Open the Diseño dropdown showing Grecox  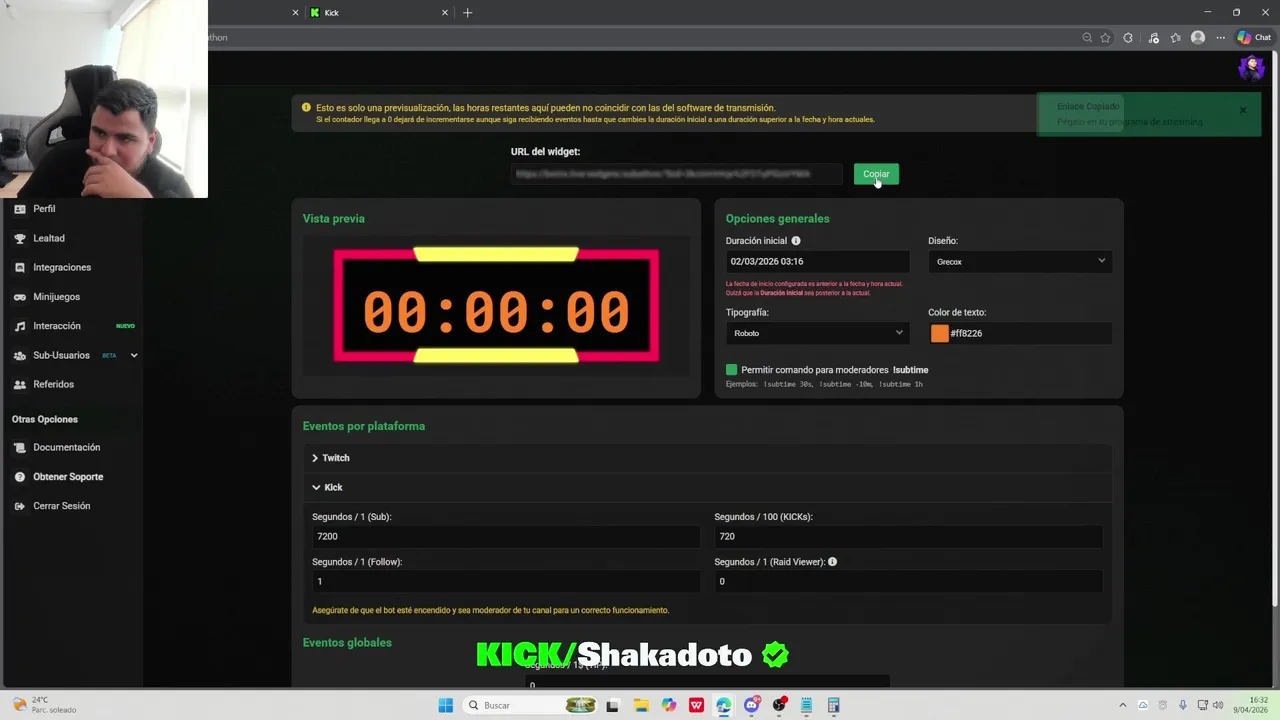pos(1020,262)
